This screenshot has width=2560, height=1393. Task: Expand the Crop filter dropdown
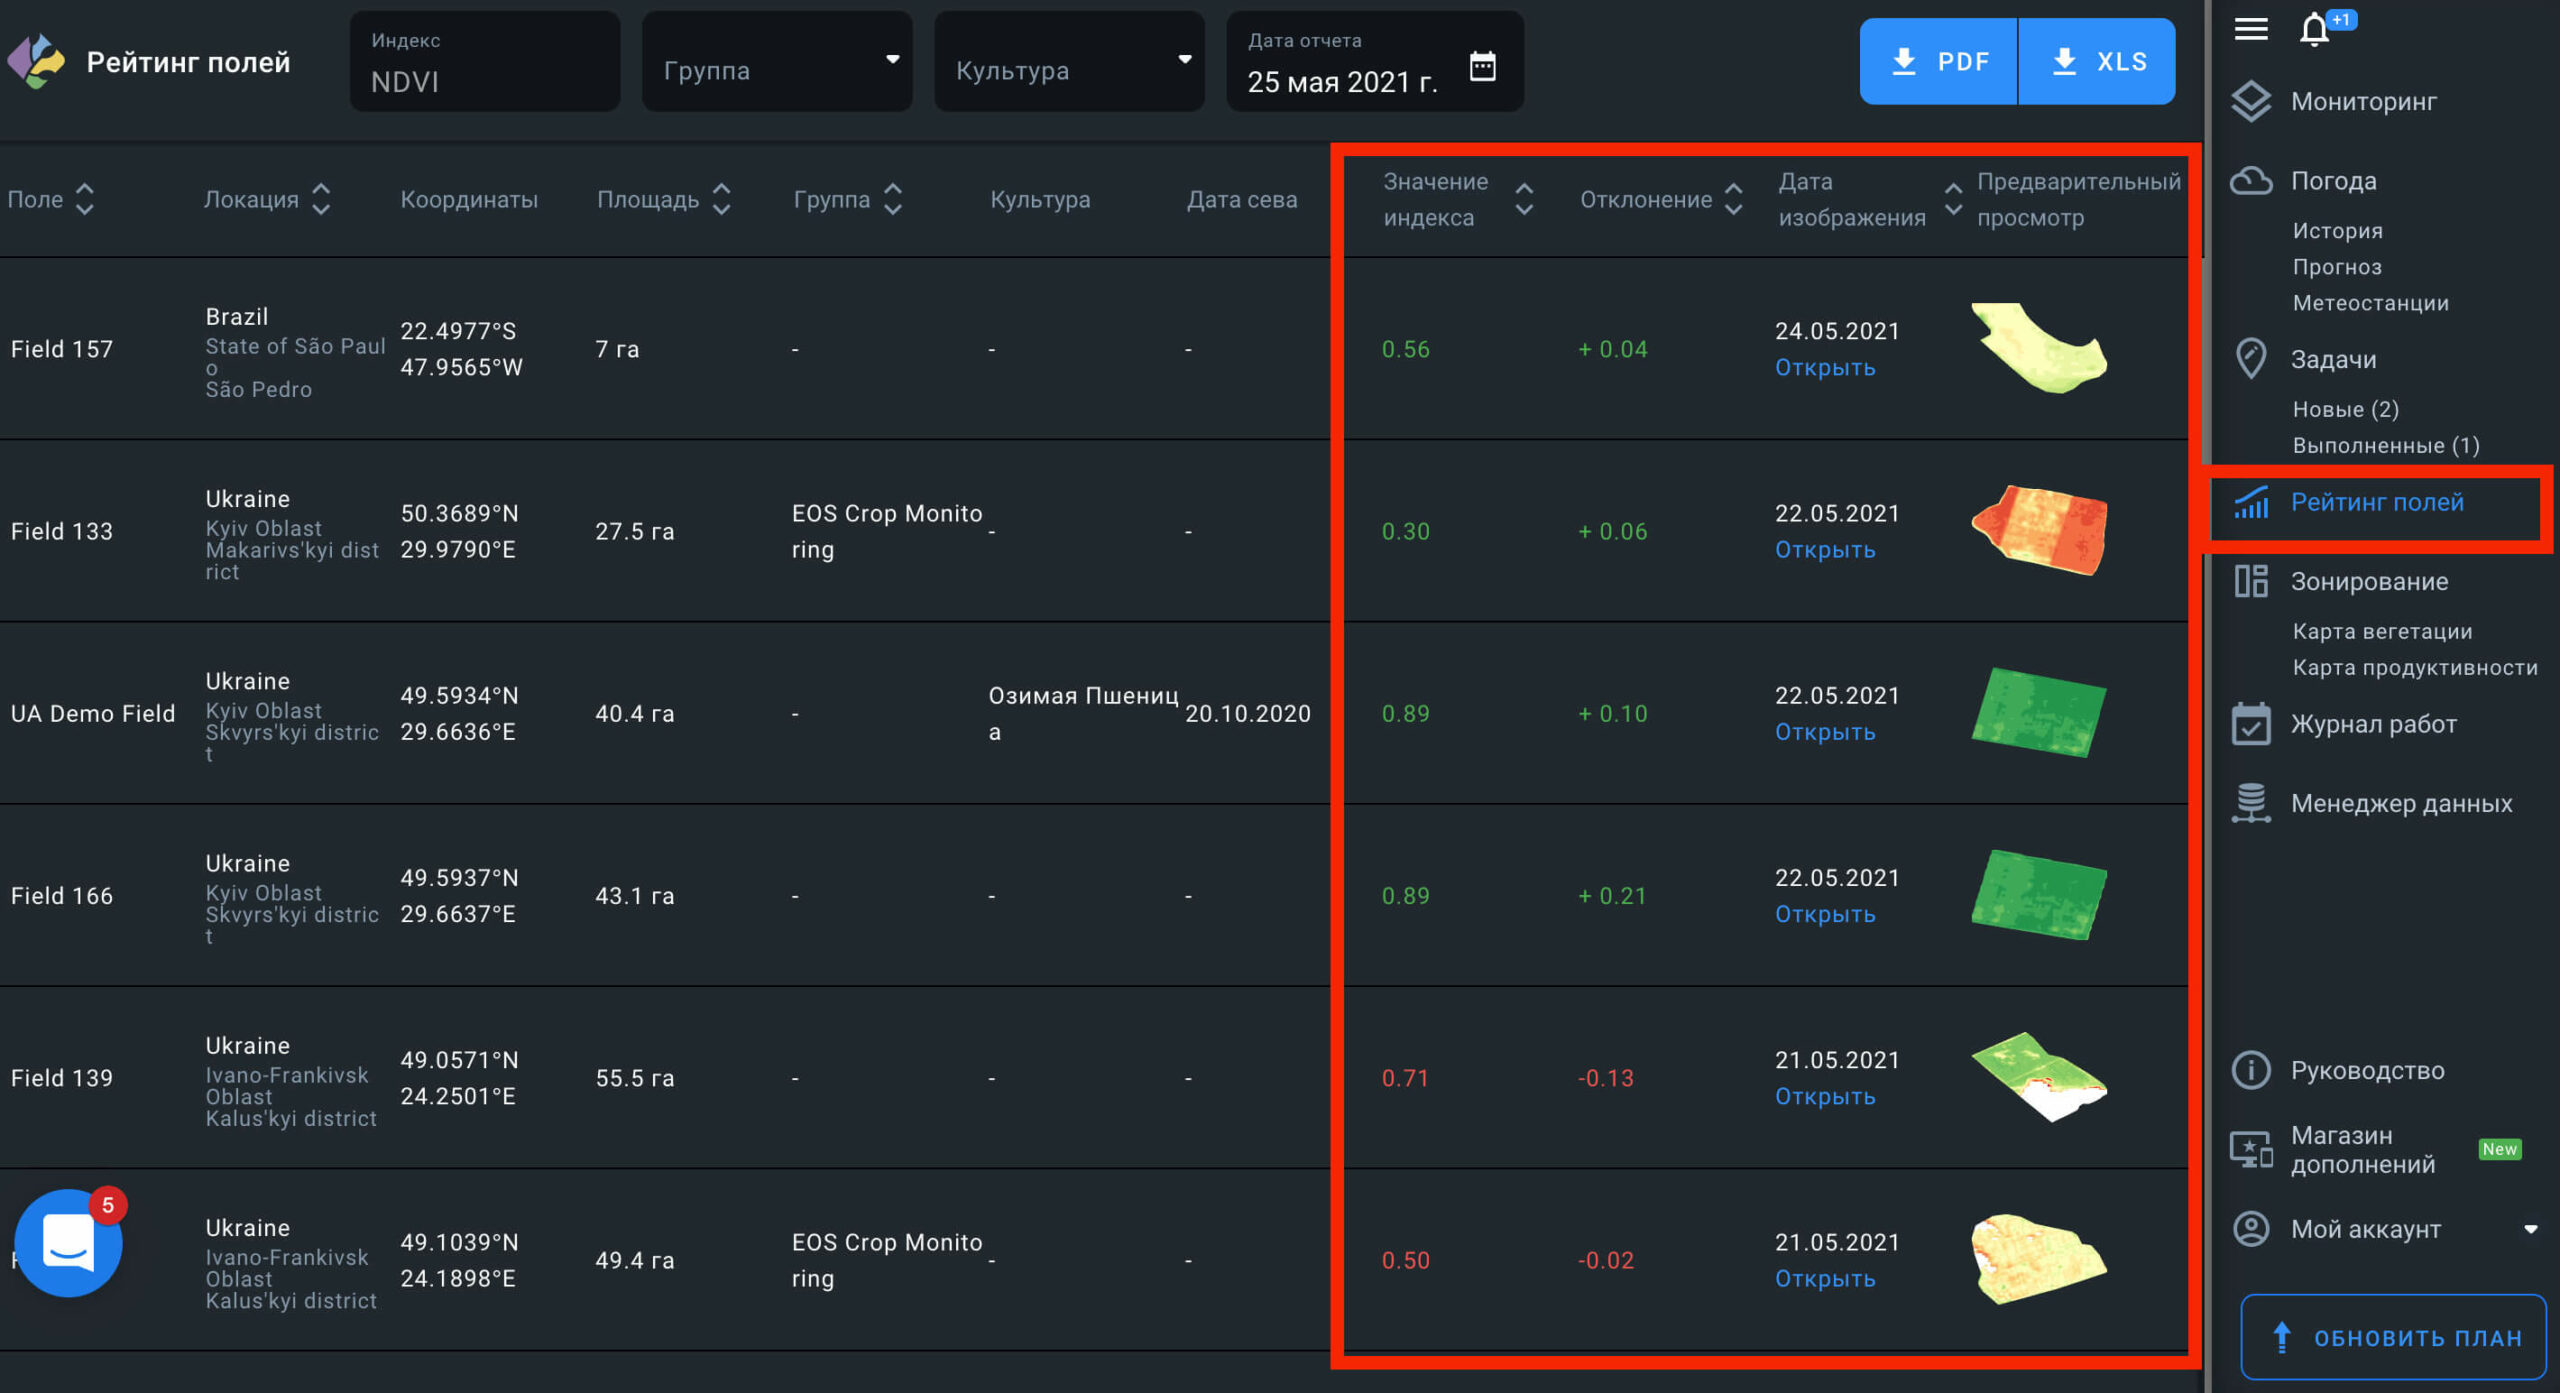(1184, 60)
